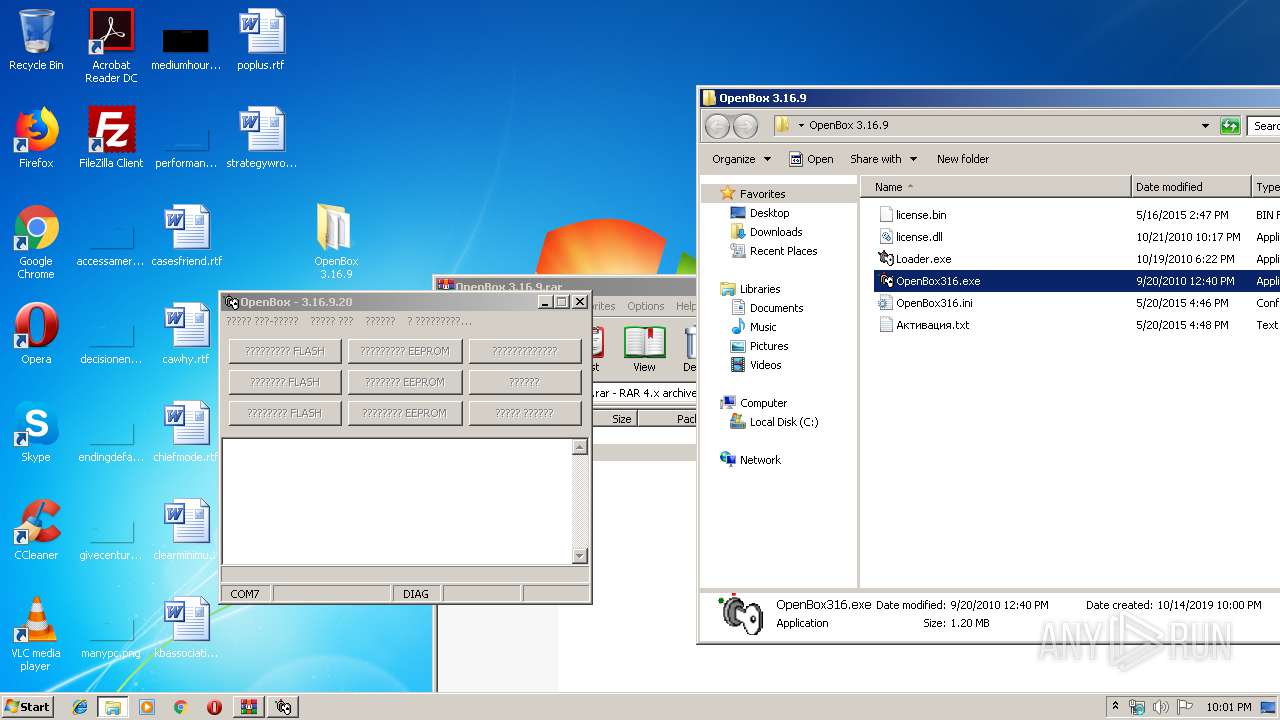1280x720 pixels.
Task: Launch Opera desktop shortcut
Action: [36, 334]
